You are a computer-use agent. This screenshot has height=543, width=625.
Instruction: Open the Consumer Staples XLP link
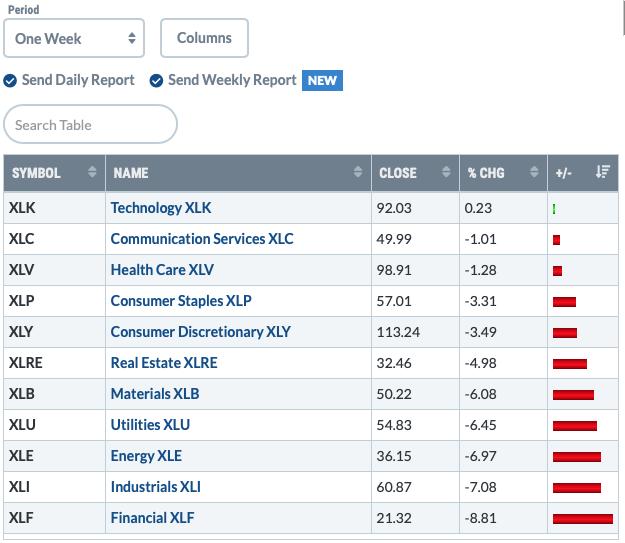(x=181, y=301)
